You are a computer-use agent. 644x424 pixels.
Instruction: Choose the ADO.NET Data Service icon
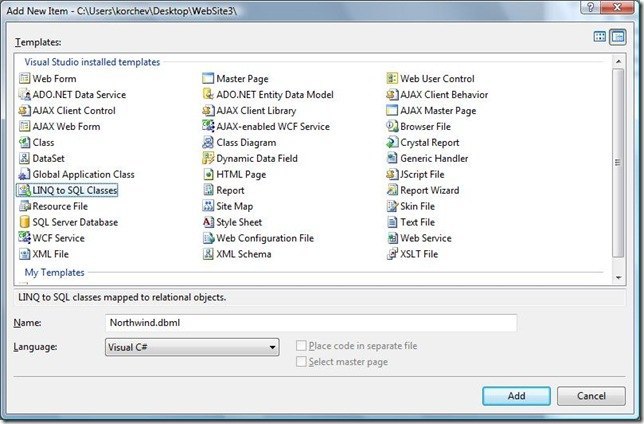25,94
